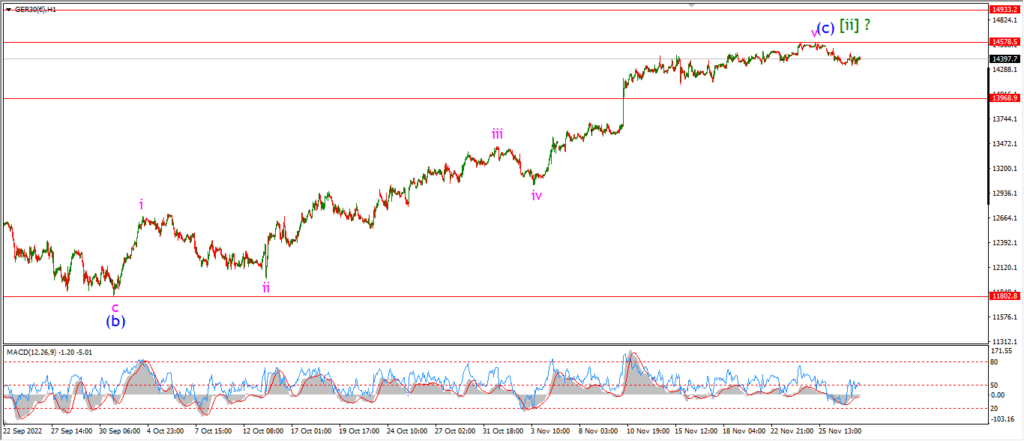
Task: Select the magenta i wave label
Action: click(x=141, y=204)
